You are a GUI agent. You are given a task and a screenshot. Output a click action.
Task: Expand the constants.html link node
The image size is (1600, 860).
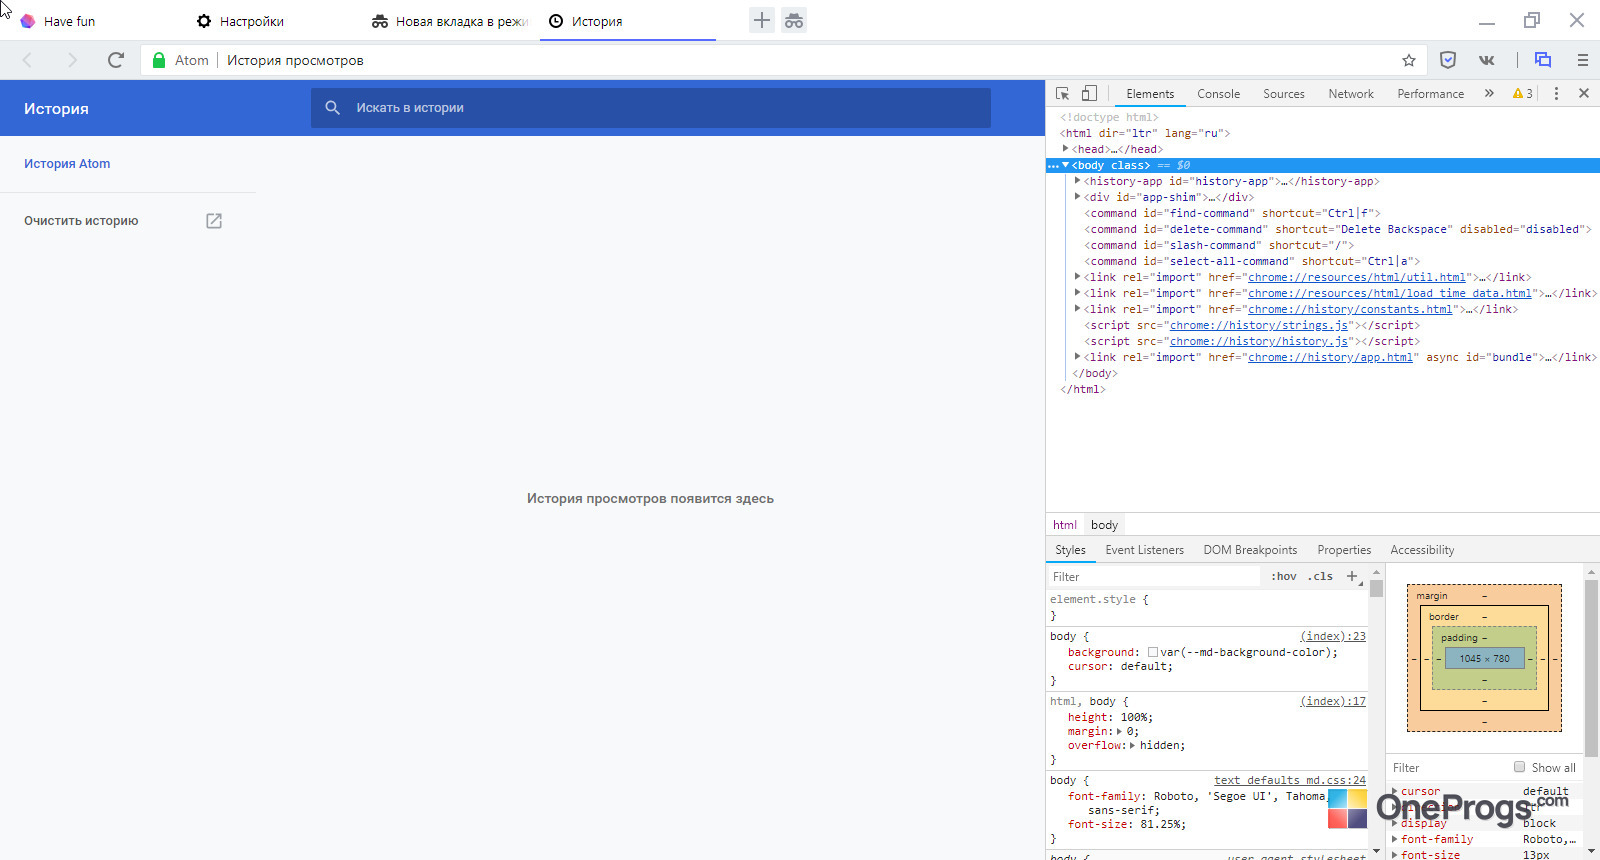pos(1078,309)
